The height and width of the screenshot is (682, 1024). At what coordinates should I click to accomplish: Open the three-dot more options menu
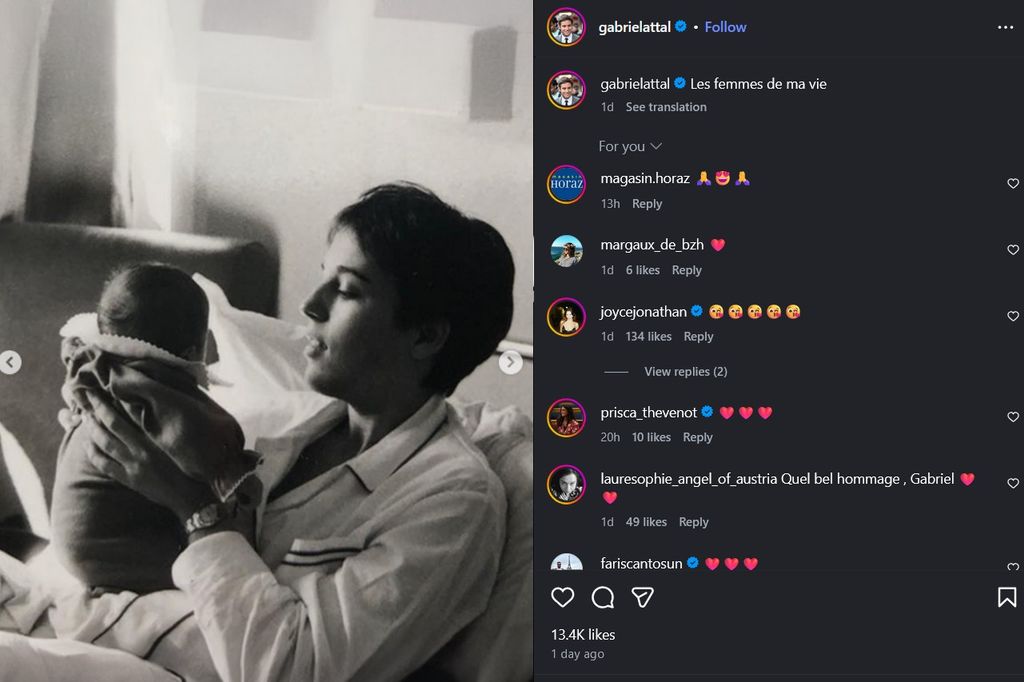[1005, 27]
